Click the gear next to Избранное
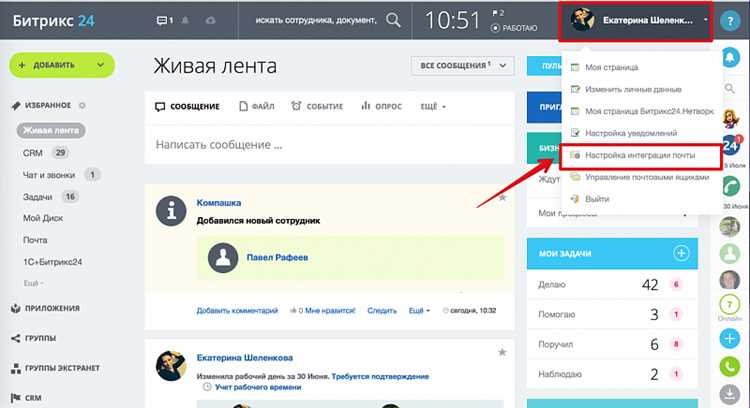Image resolution: width=750 pixels, height=408 pixels. click(x=82, y=105)
